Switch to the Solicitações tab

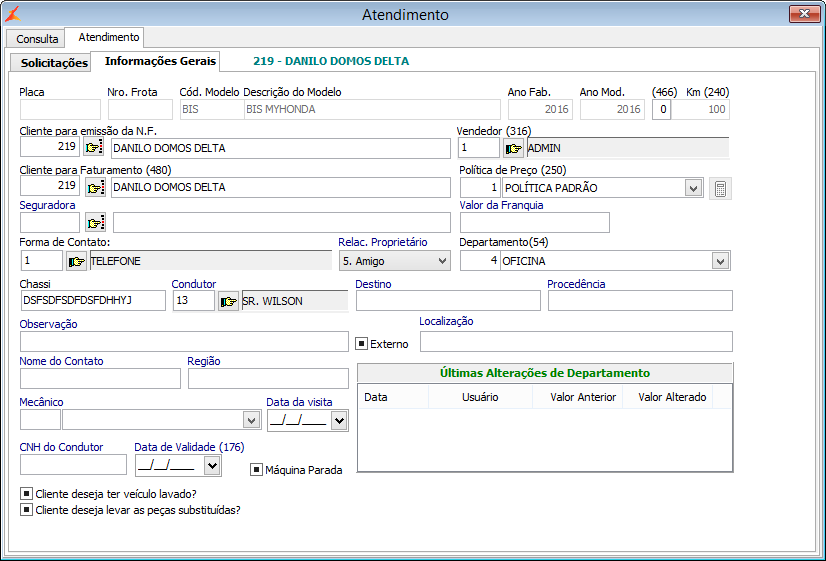pyautogui.click(x=54, y=63)
